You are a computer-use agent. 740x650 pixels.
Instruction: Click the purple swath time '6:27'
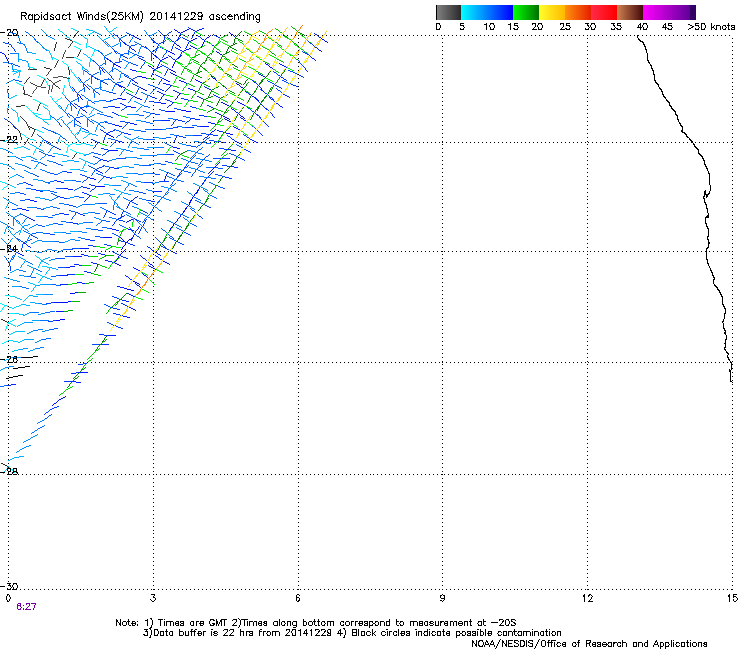(x=26, y=607)
